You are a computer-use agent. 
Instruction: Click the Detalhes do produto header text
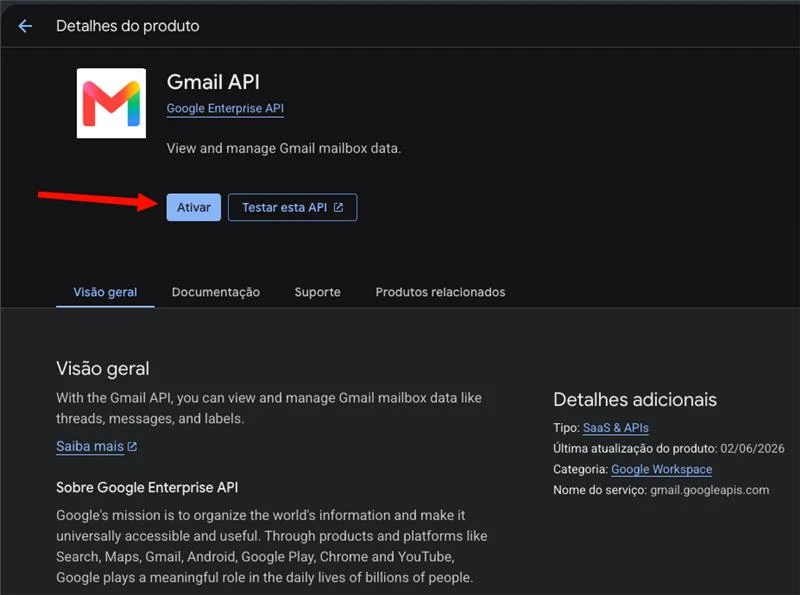click(128, 26)
